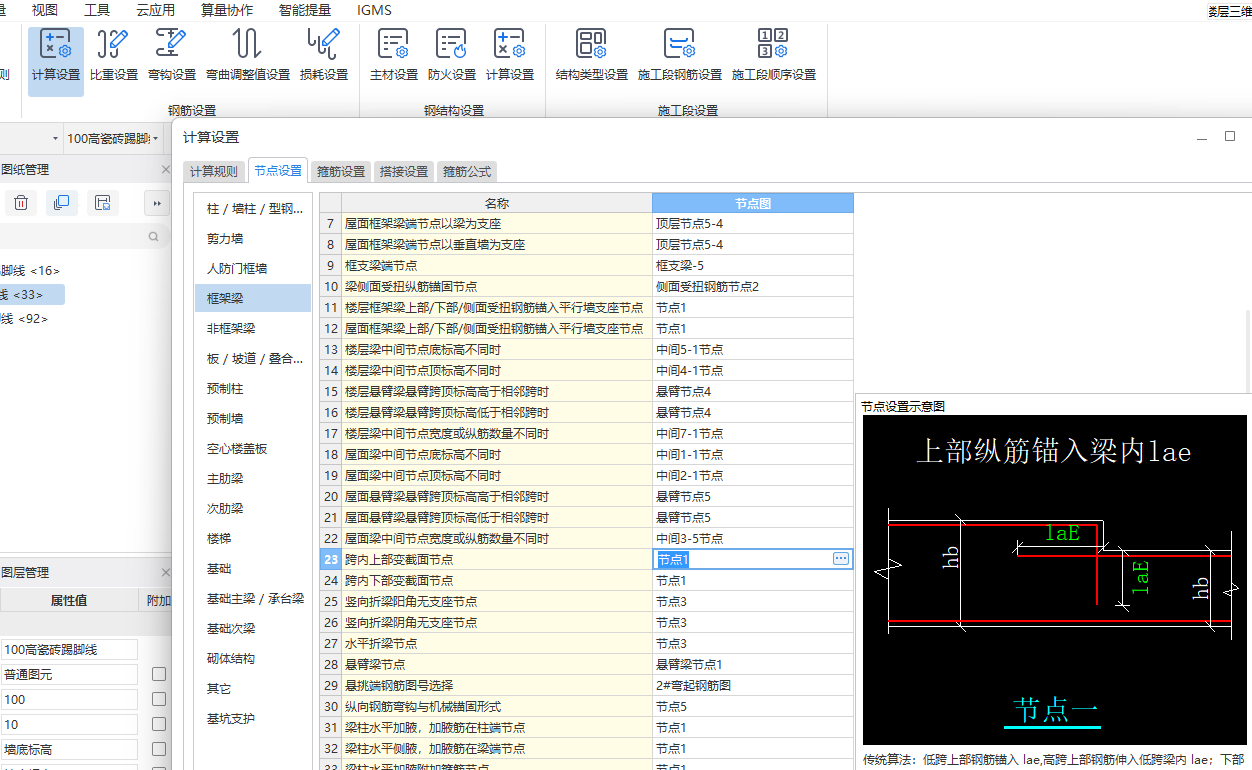
Task: Open the 智能提量 menu
Action: pos(305,10)
